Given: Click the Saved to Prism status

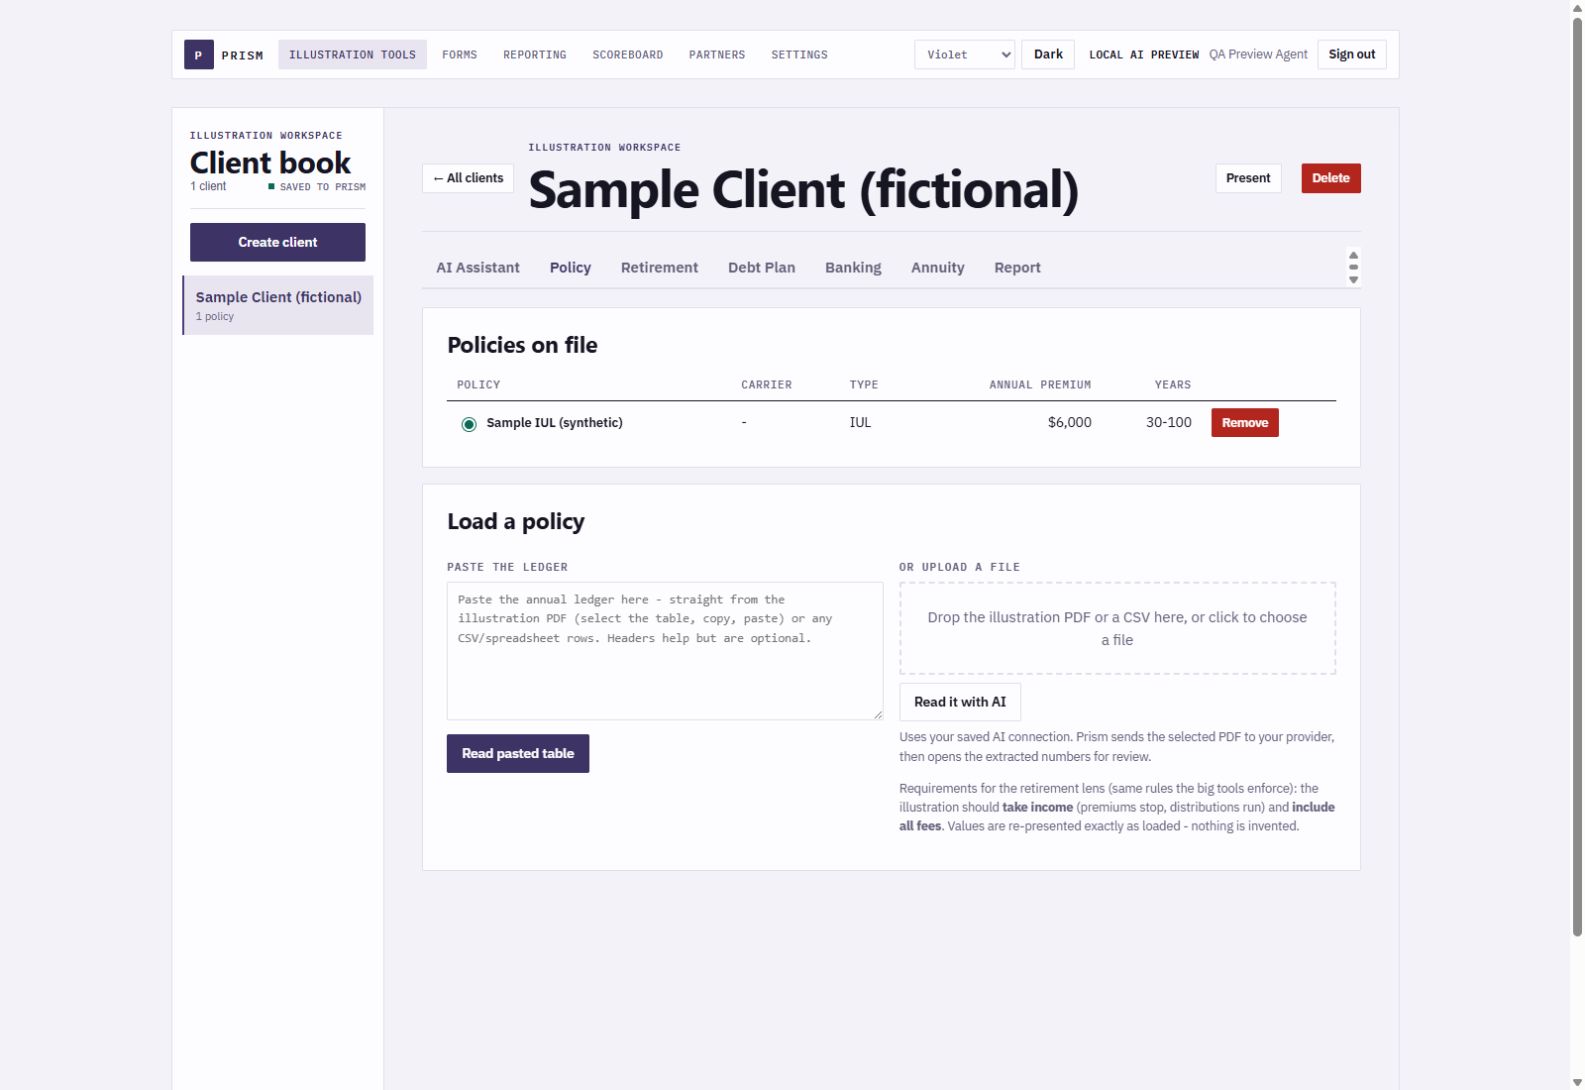Looking at the screenshot, I should coord(316,187).
